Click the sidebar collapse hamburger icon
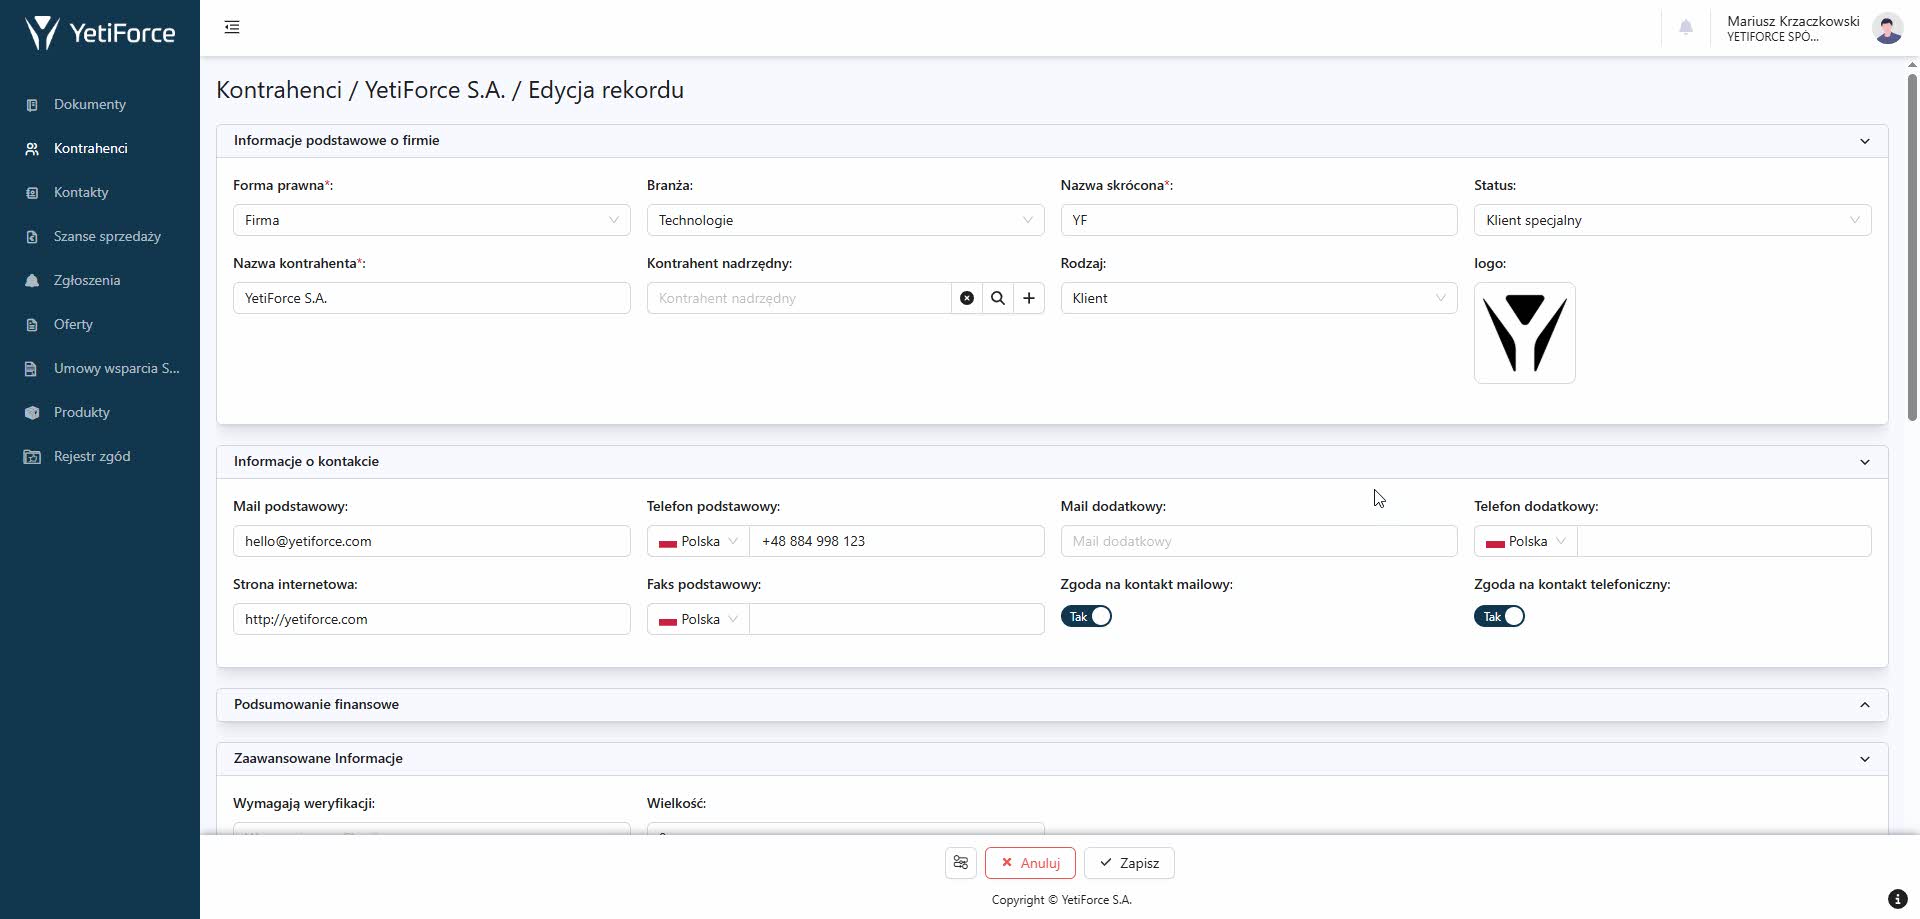 (232, 27)
